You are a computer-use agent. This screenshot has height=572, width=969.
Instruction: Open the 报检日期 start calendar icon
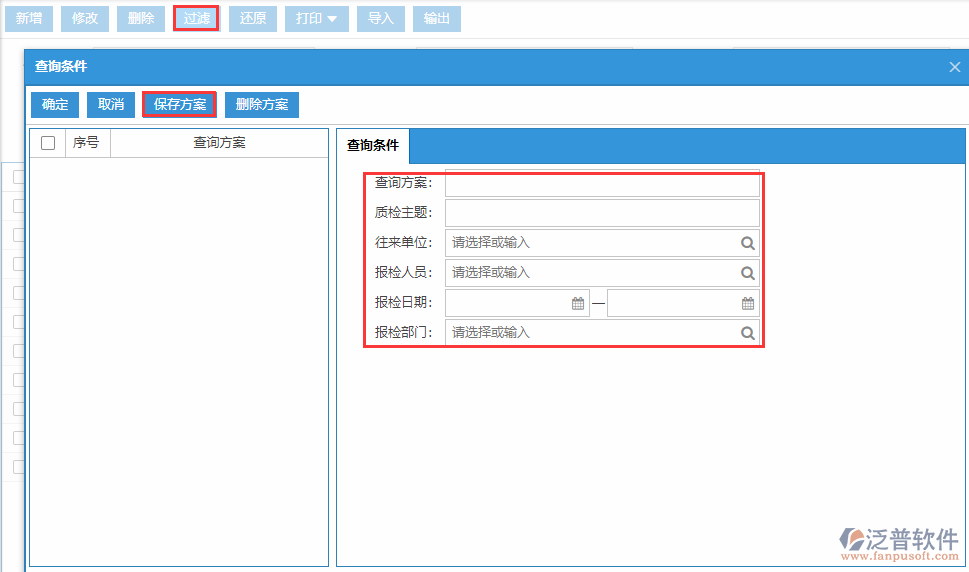pos(578,303)
